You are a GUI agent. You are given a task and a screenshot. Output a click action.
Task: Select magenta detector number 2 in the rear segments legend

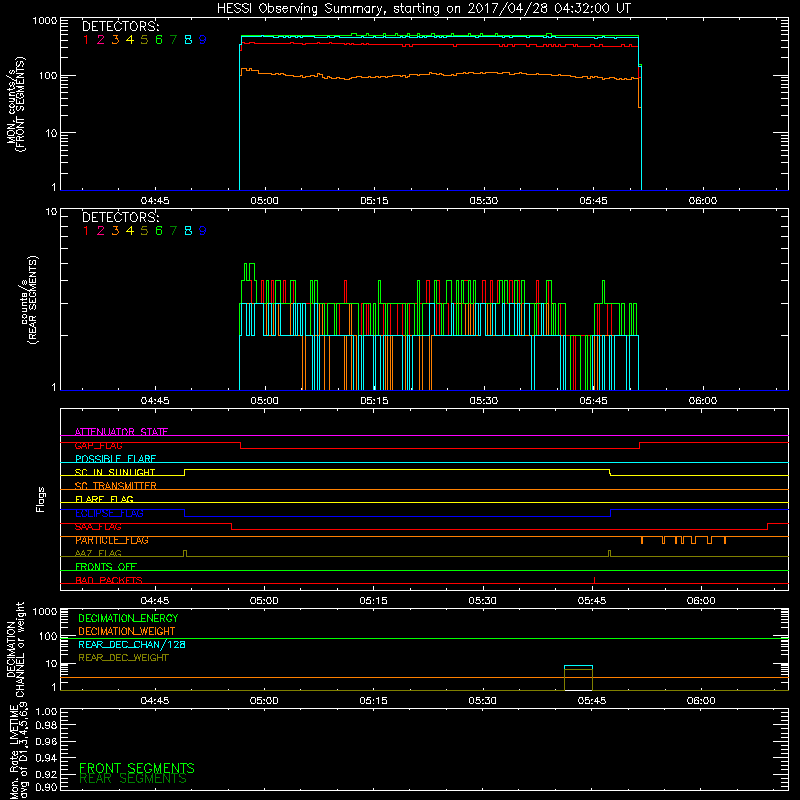coord(101,231)
